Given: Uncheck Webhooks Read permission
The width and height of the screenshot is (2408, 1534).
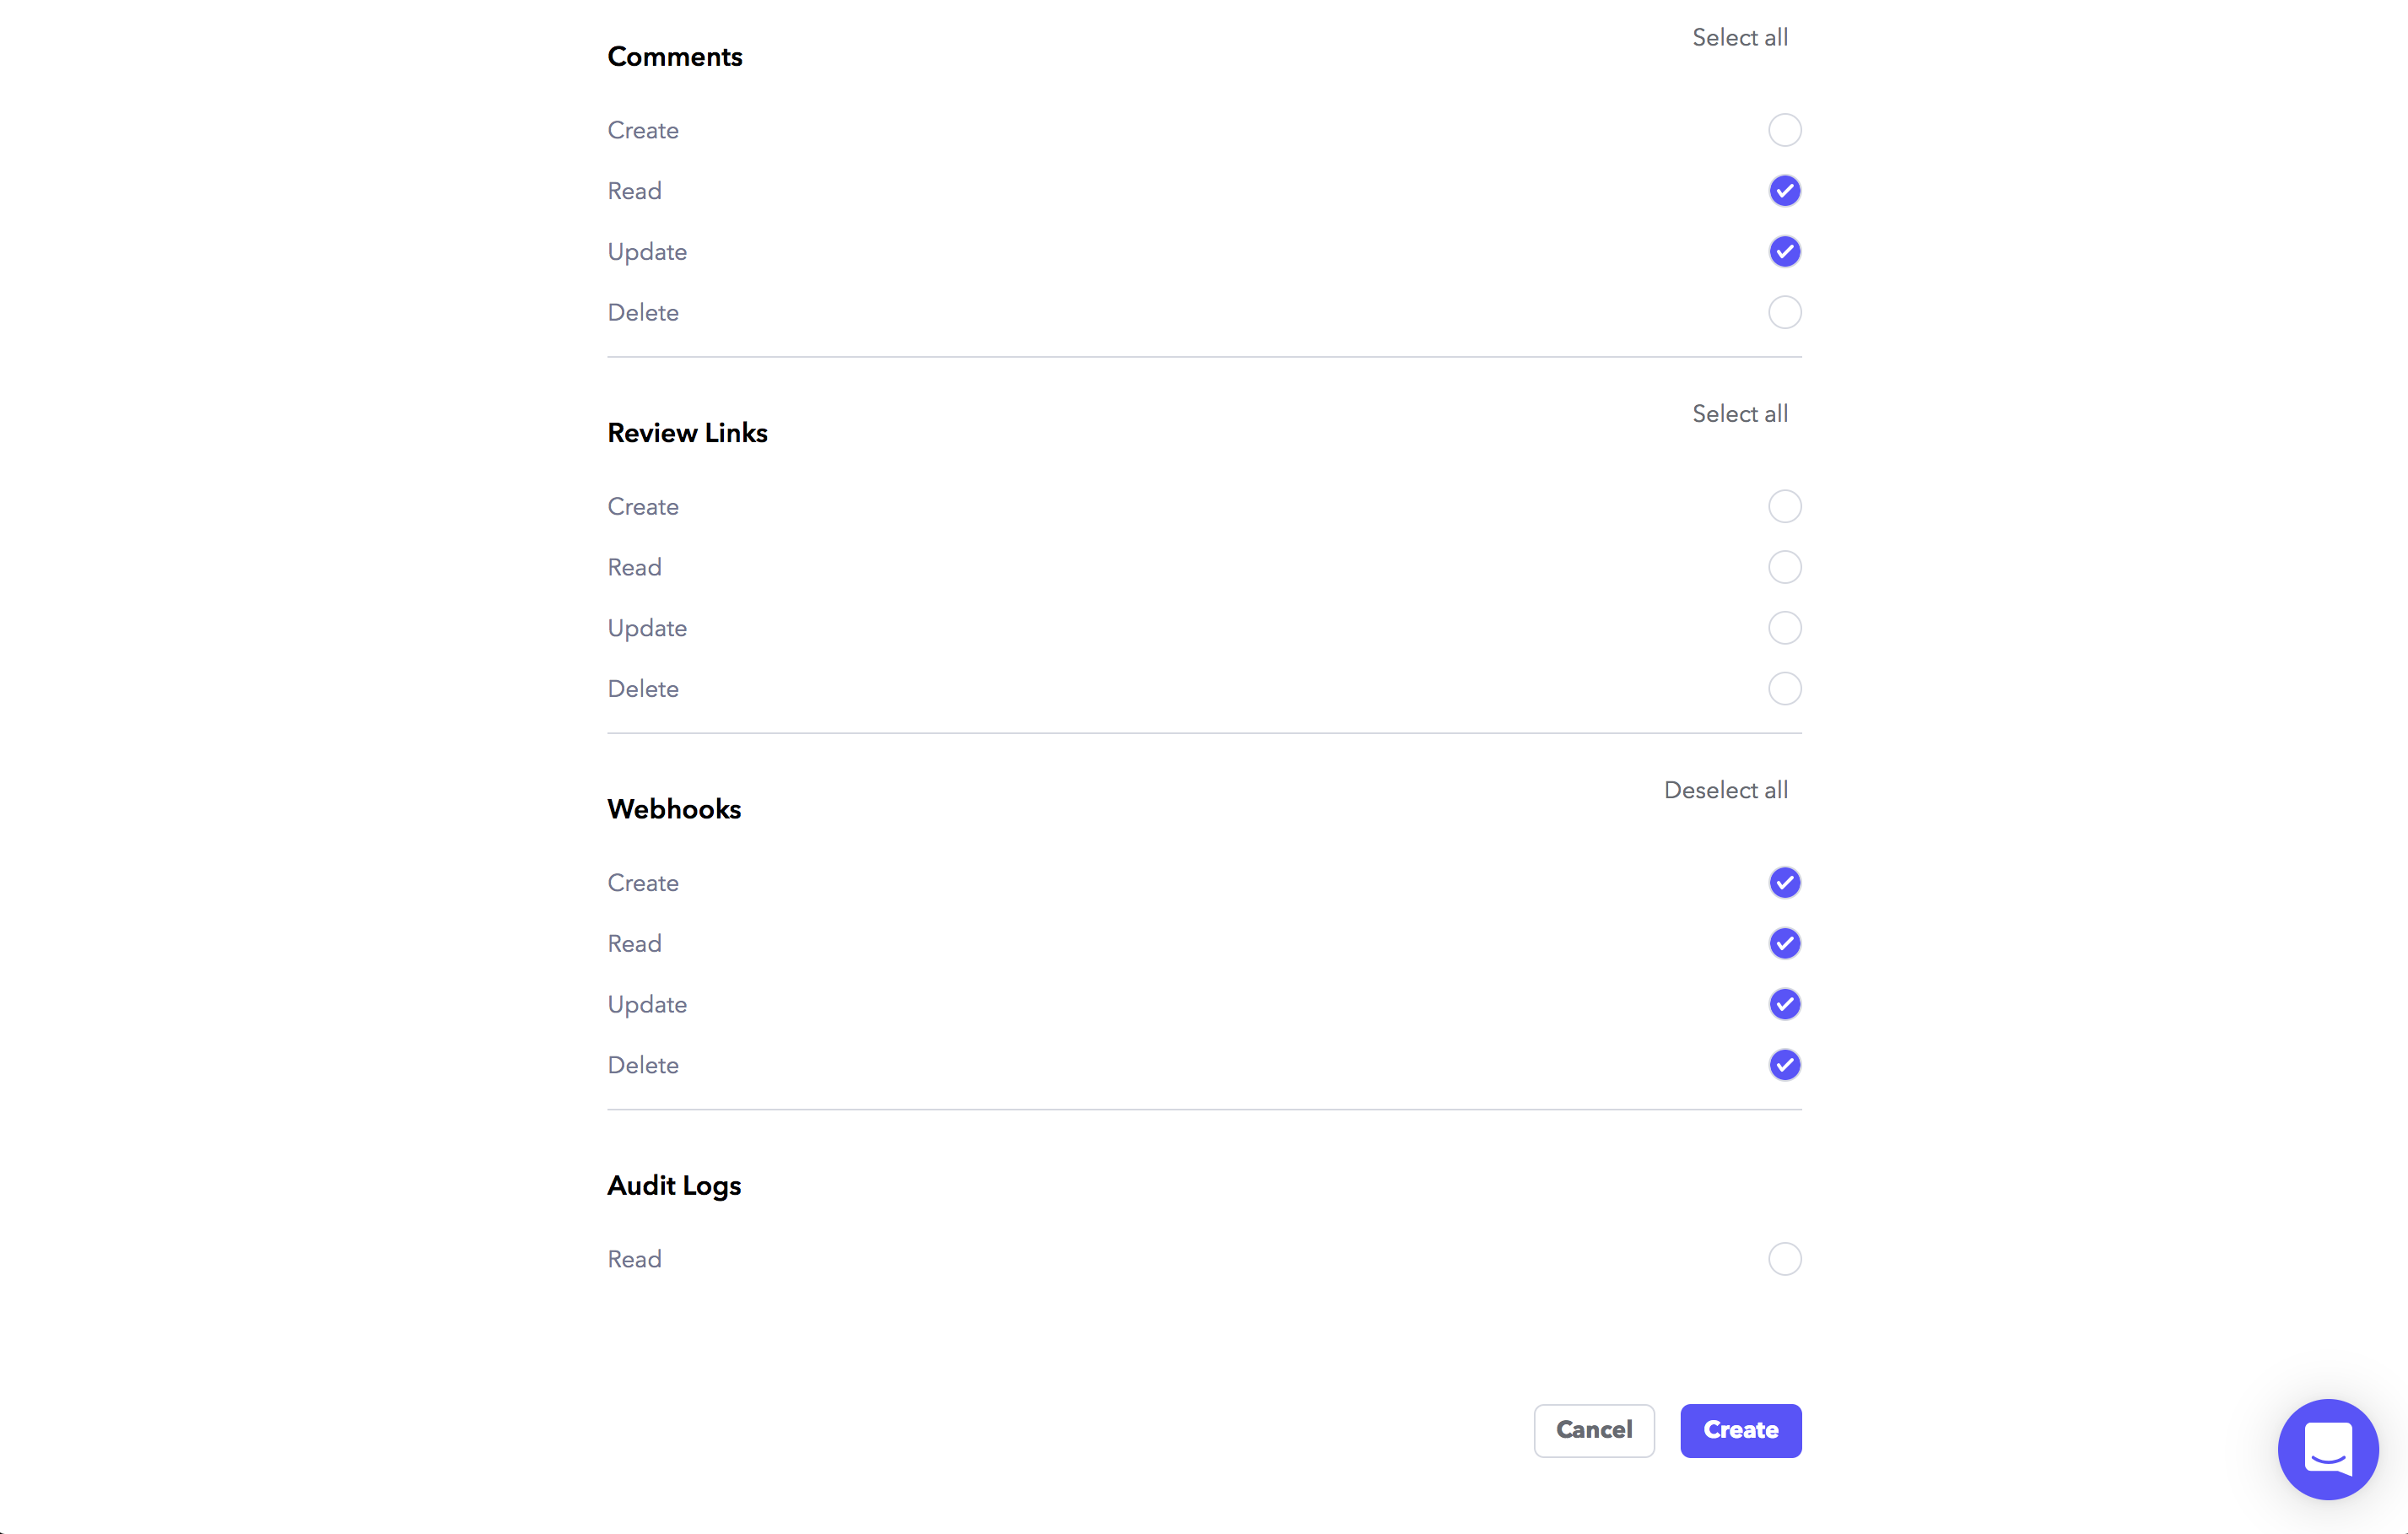Looking at the screenshot, I should click(x=1784, y=944).
